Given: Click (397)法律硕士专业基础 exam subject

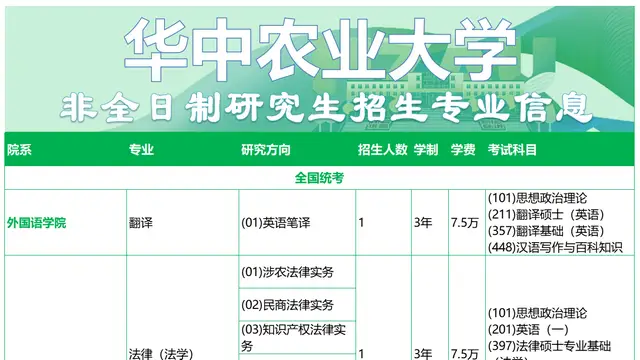Looking at the screenshot, I should point(549,346).
